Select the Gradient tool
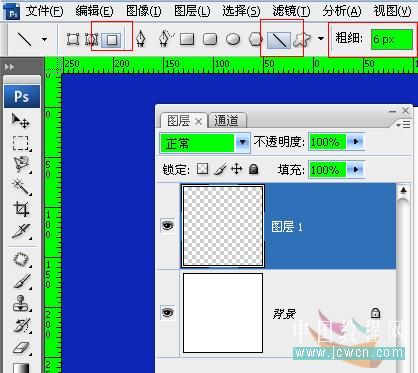The height and width of the screenshot is (373, 418). [x=21, y=368]
